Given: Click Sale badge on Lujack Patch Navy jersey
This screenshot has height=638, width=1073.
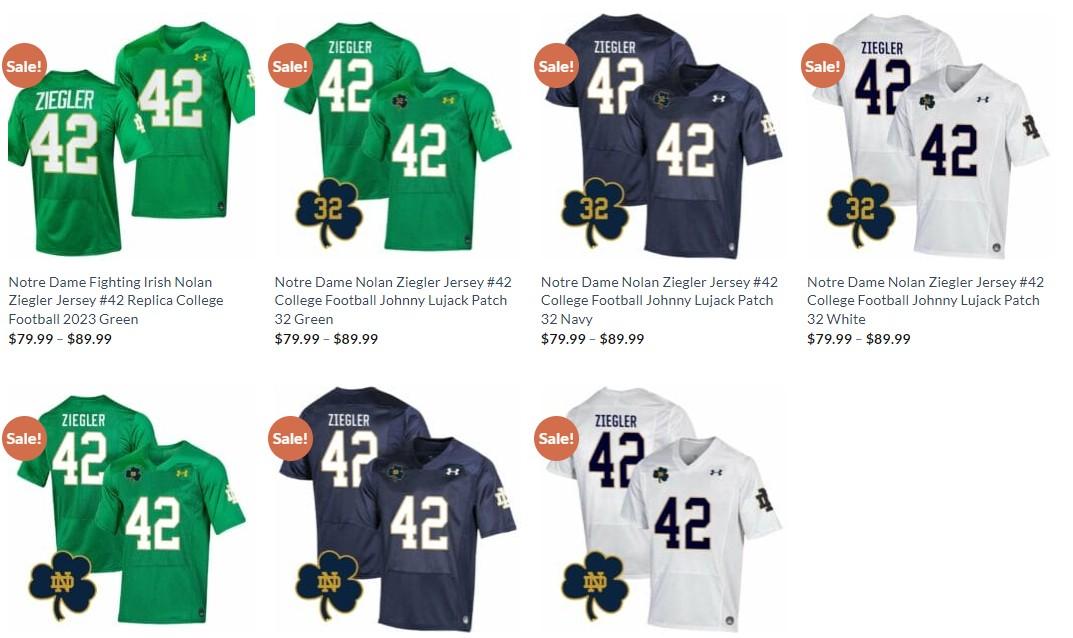Looking at the screenshot, I should click(x=556, y=66).
